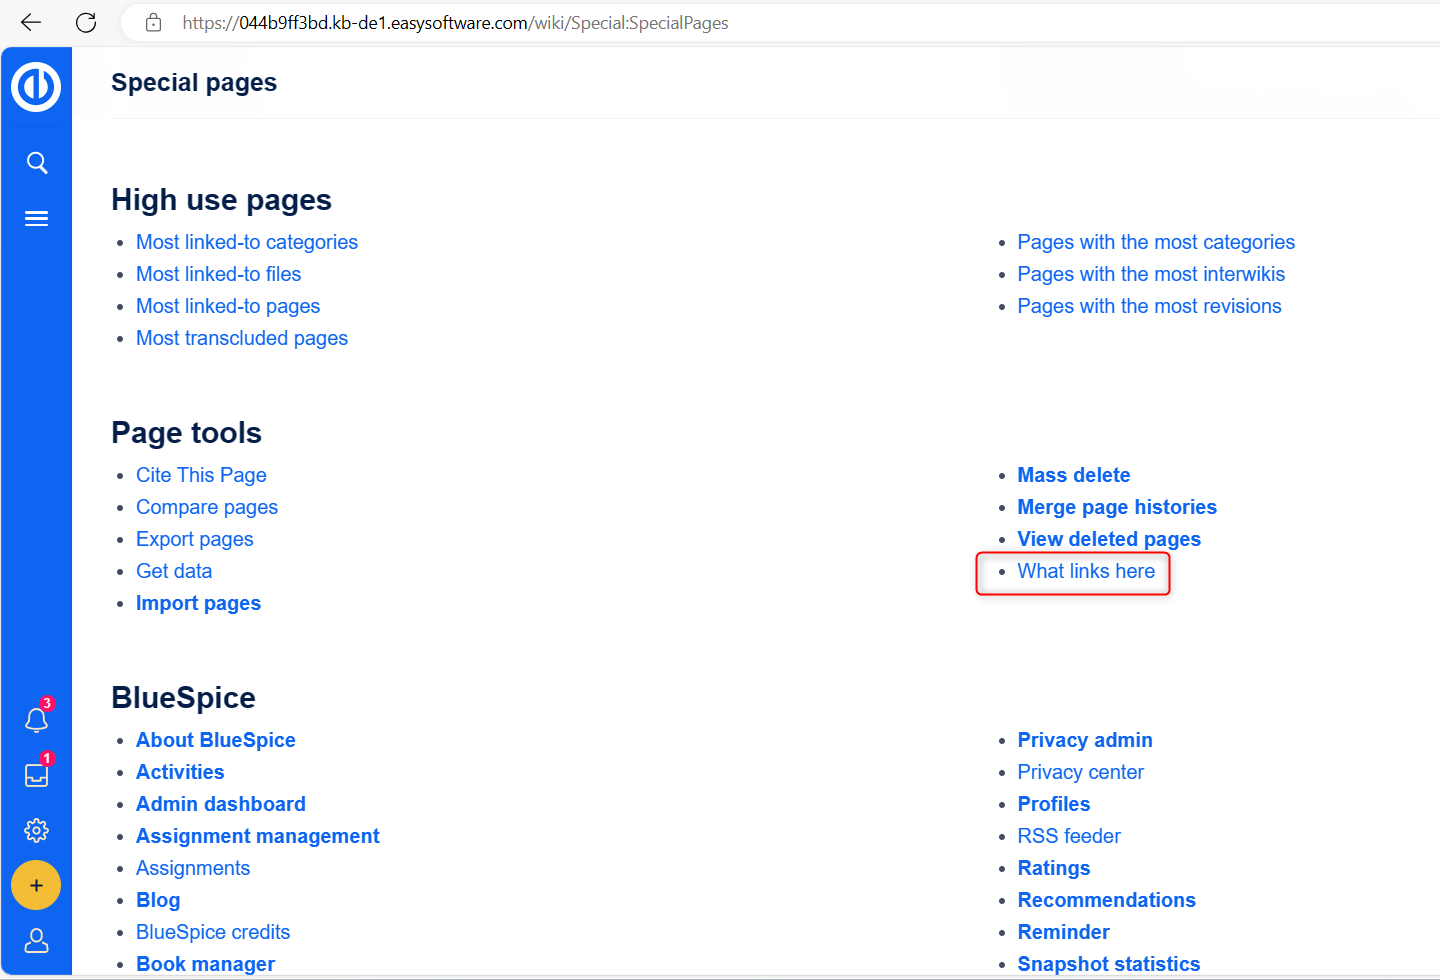The height and width of the screenshot is (980, 1440).
Task: Open Most linked-to categories link
Action: (247, 242)
